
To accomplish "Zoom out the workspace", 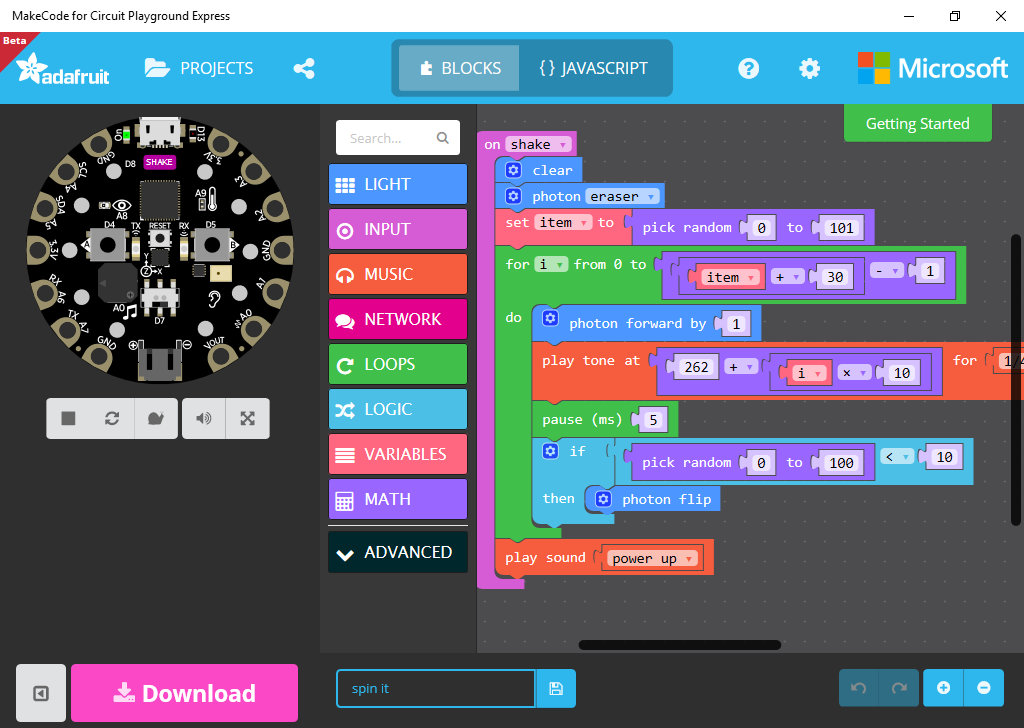I will pyautogui.click(x=984, y=688).
